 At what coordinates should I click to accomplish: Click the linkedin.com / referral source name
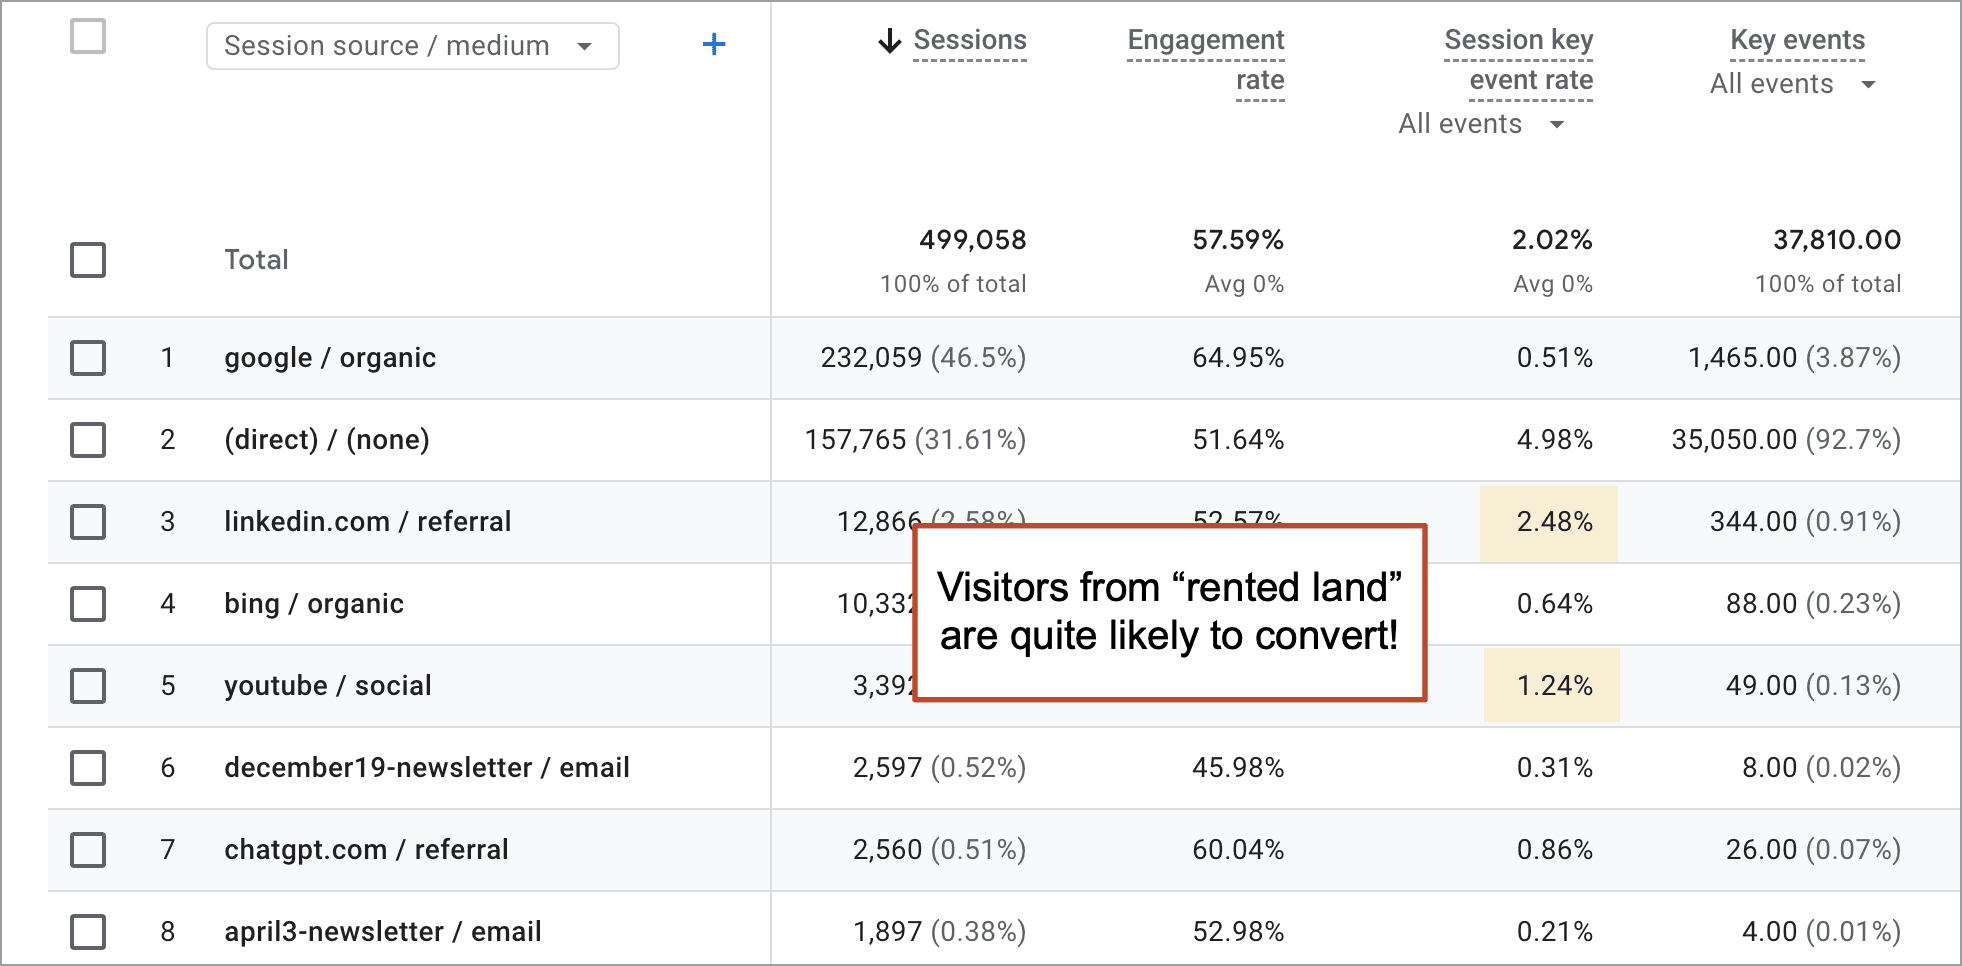[x=368, y=522]
